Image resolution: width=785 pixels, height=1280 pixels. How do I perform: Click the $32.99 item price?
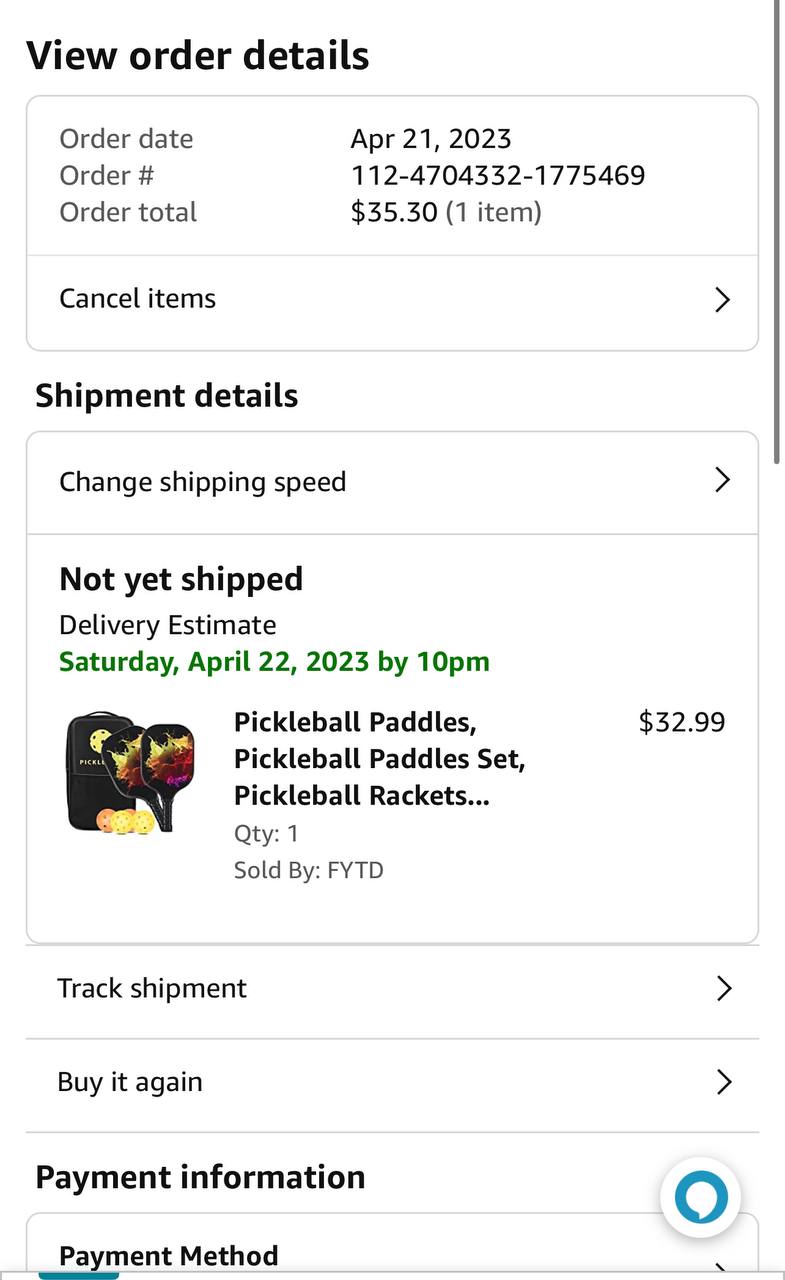coord(682,722)
